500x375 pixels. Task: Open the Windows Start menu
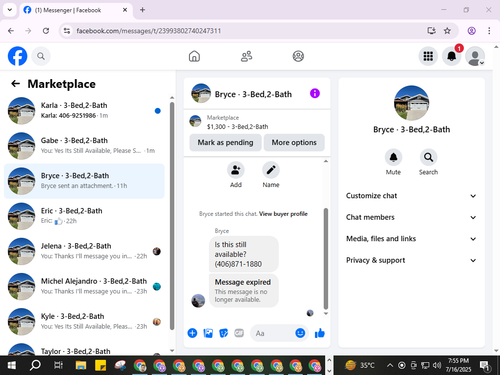click(12, 366)
